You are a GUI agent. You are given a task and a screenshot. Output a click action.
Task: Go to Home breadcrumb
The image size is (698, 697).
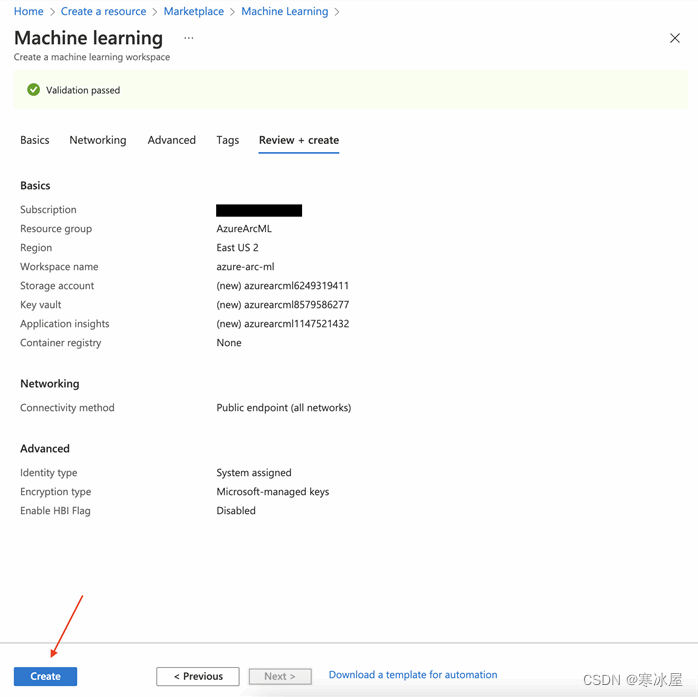28,11
